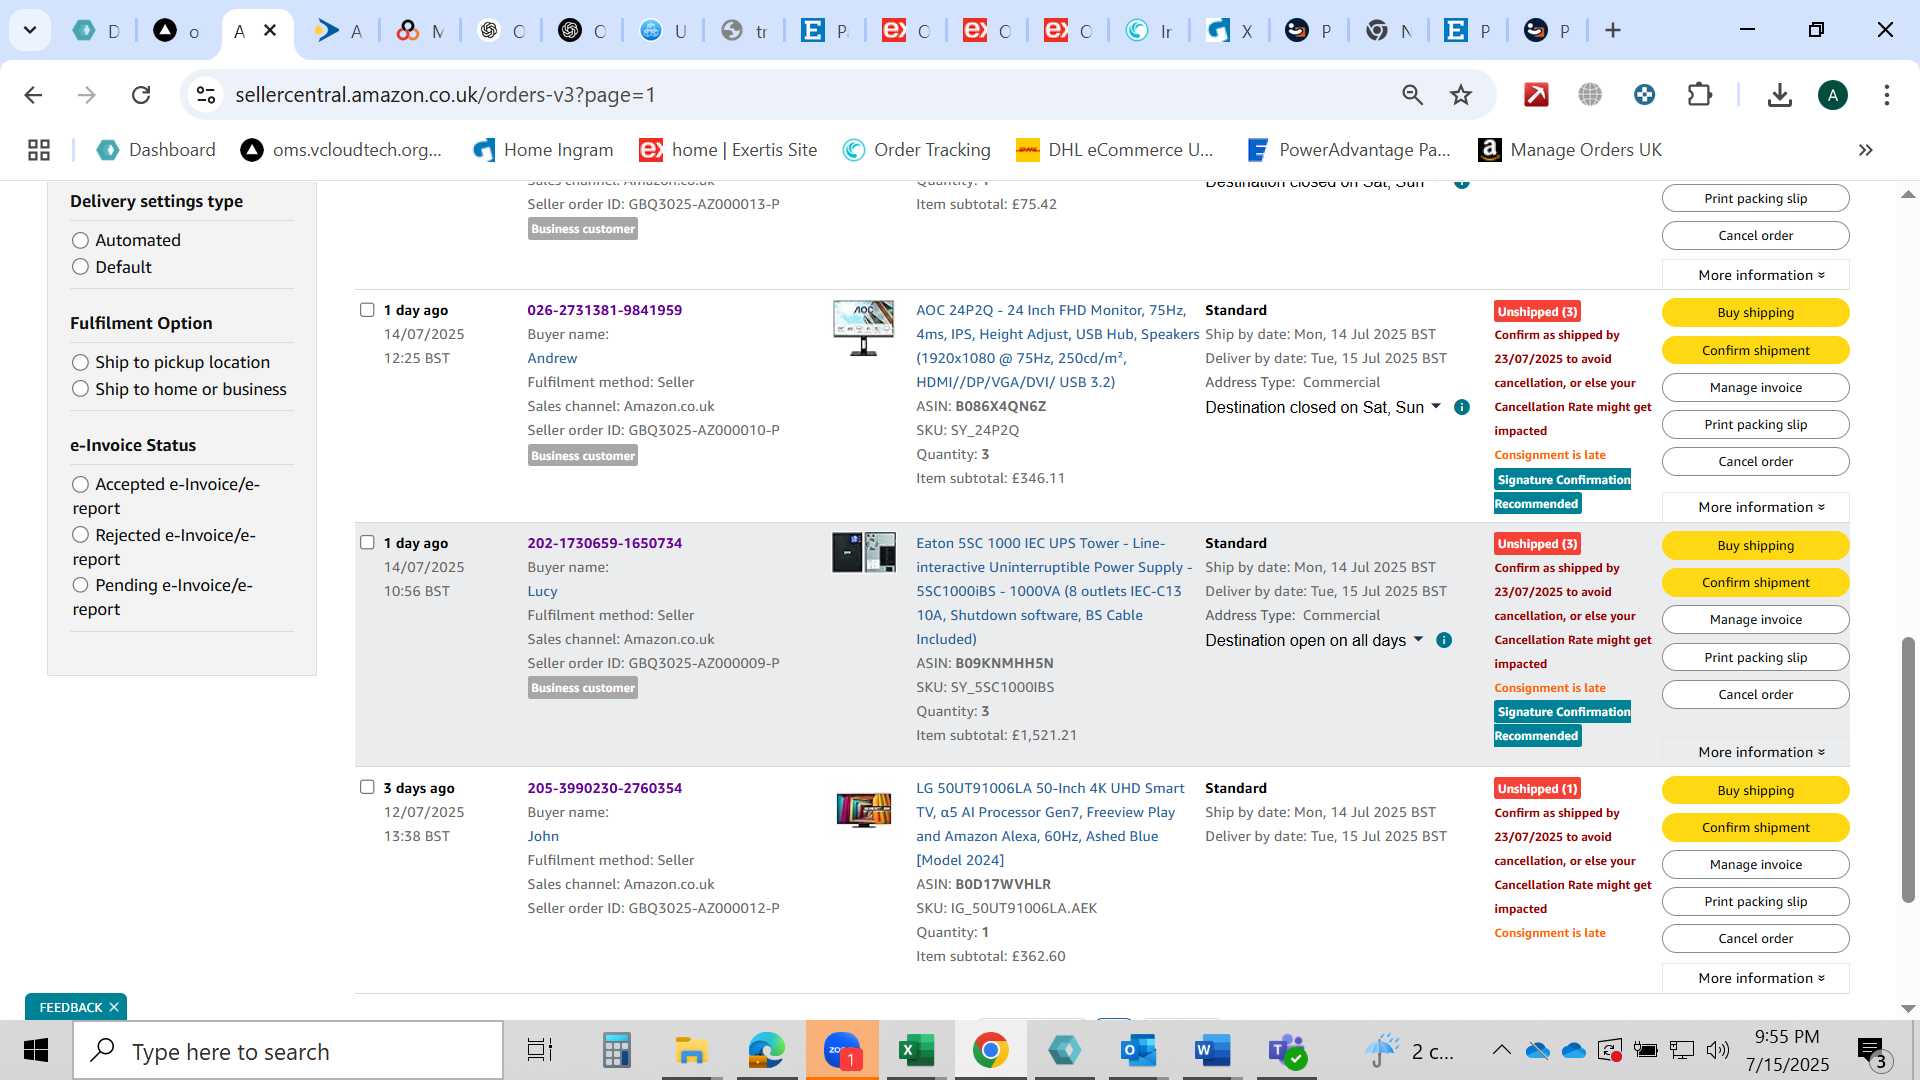Close the FEEDBACK tab with its X

[114, 1007]
